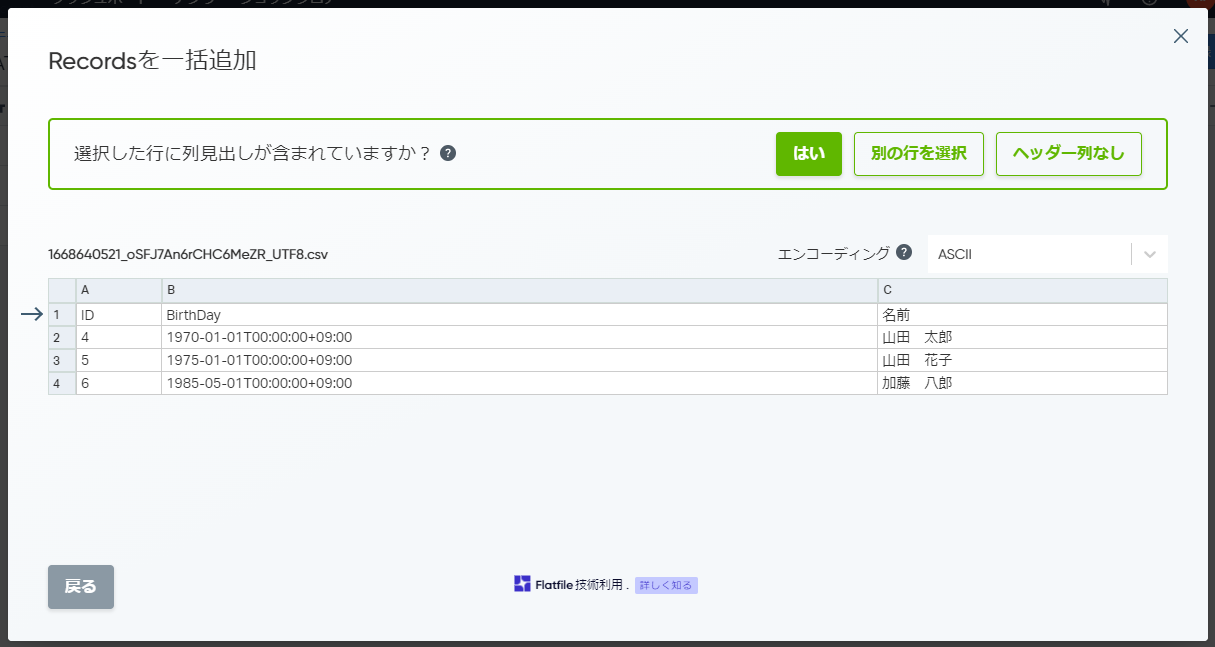Screen dimensions: 1215x647
Task: Confirm headers with the はい button
Action: [809, 154]
